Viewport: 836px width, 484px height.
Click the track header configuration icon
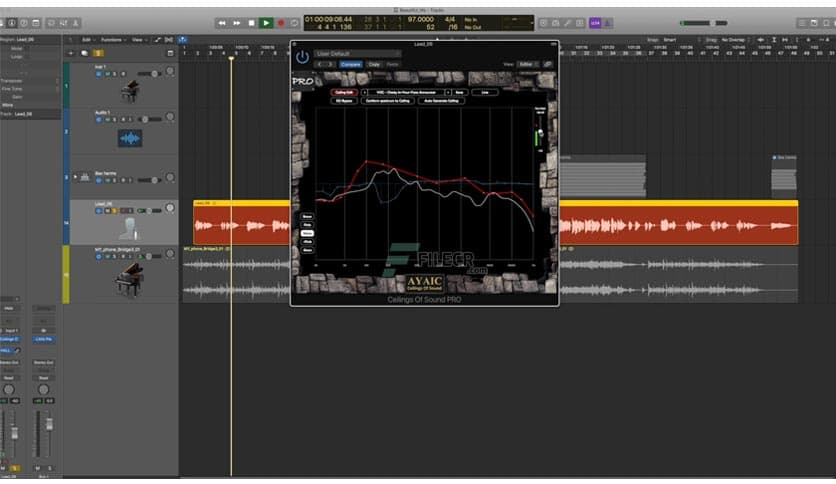(x=170, y=53)
